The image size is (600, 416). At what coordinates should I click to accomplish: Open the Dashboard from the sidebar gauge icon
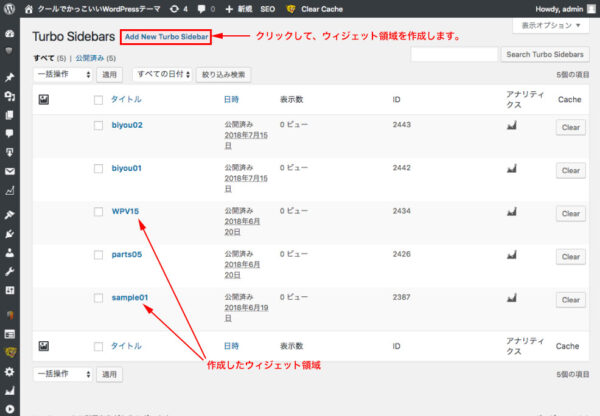[x=10, y=33]
